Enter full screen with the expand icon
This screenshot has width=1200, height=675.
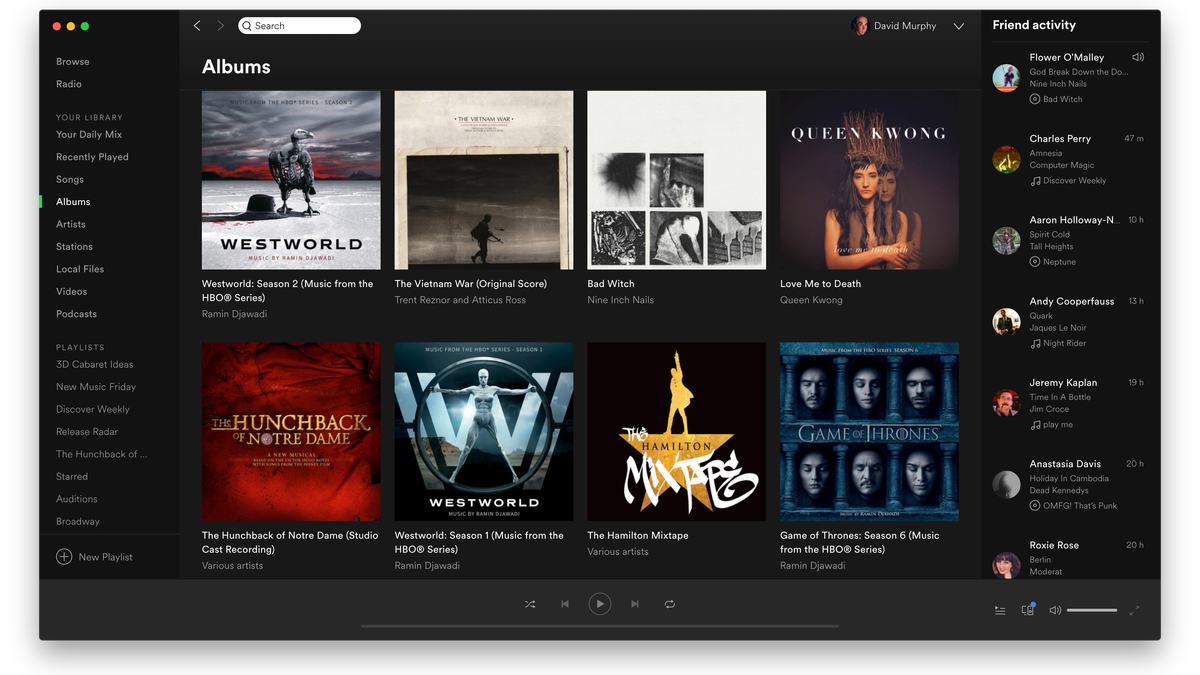click(x=1134, y=610)
